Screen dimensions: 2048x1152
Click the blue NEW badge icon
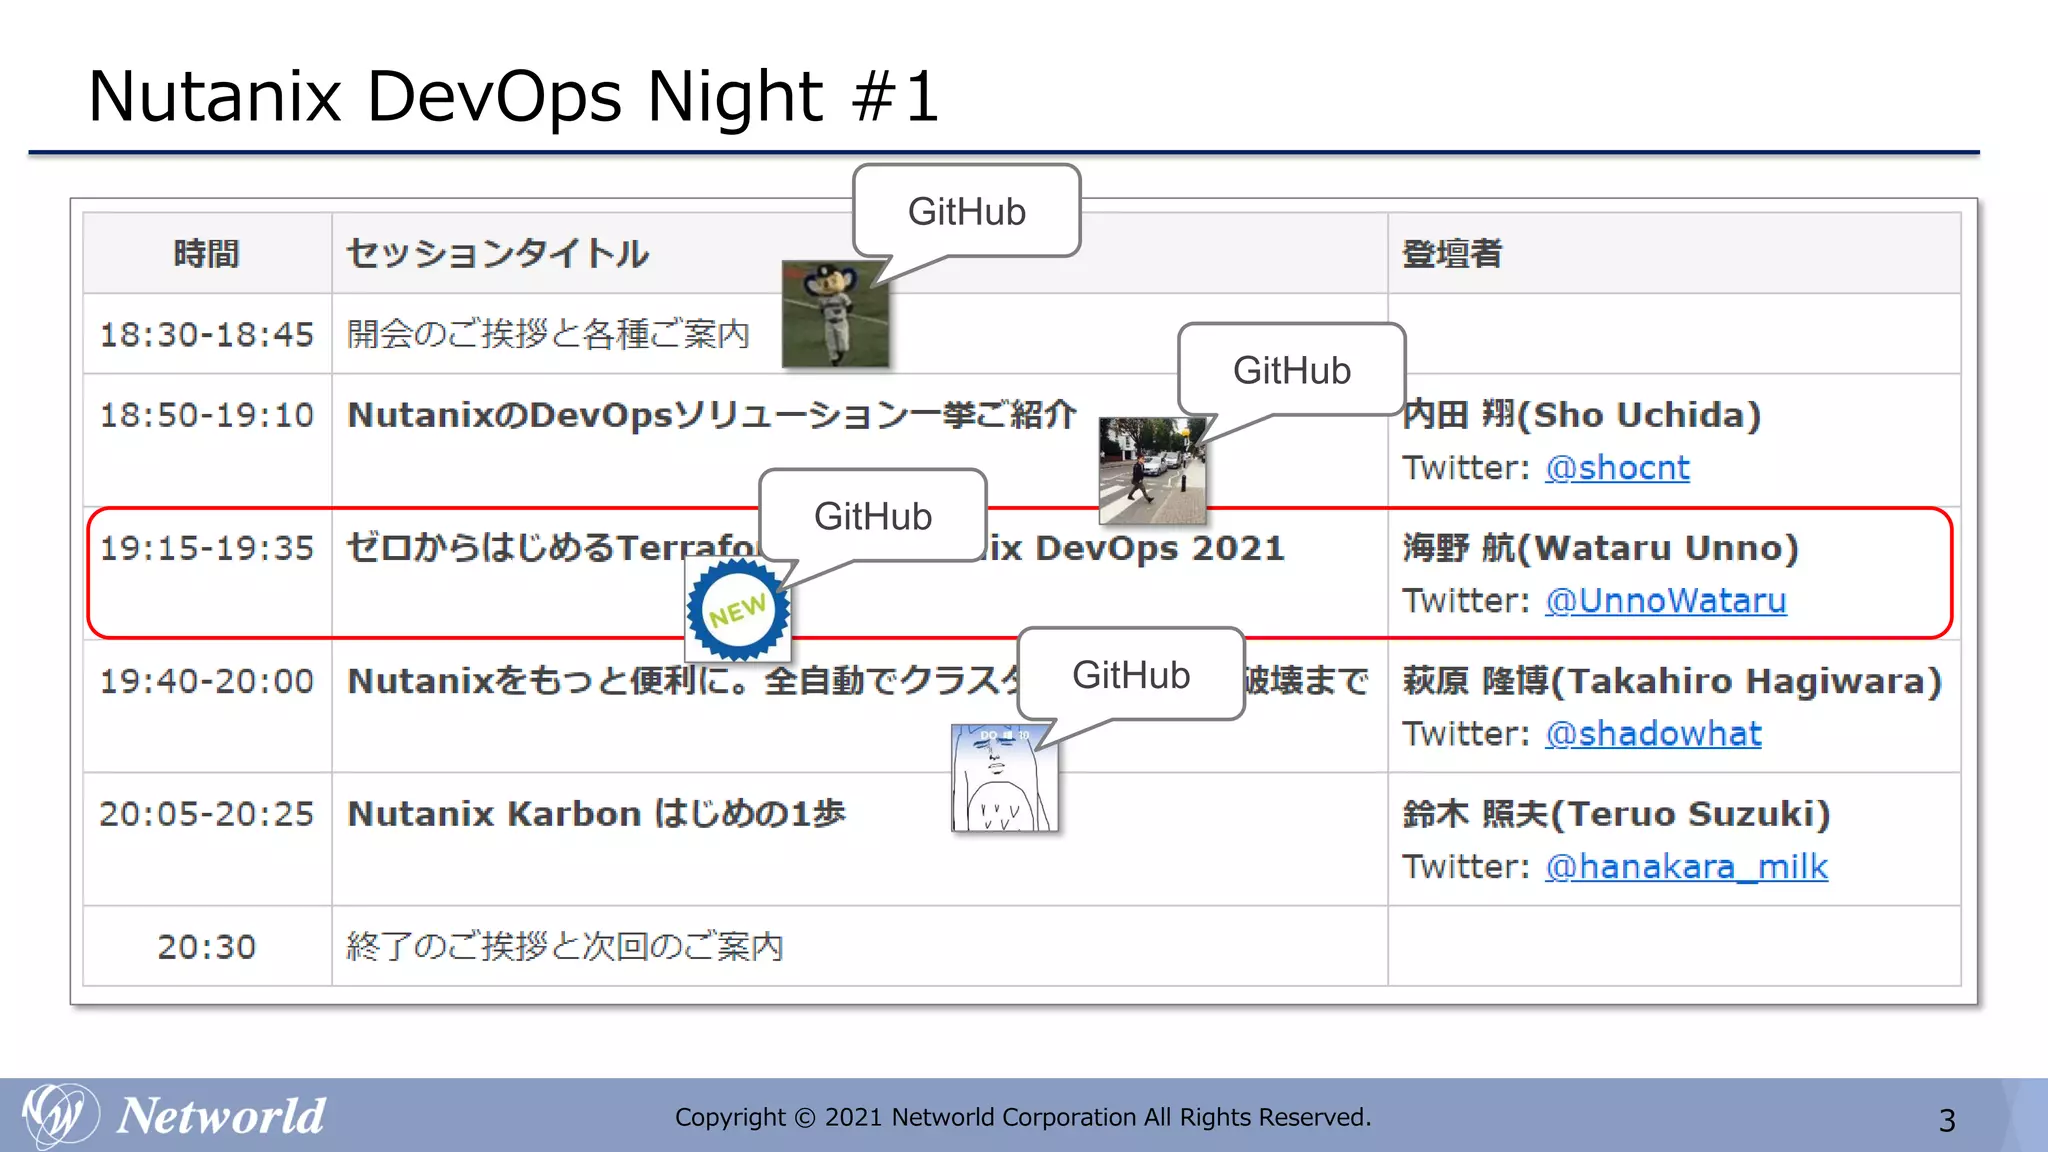[738, 610]
